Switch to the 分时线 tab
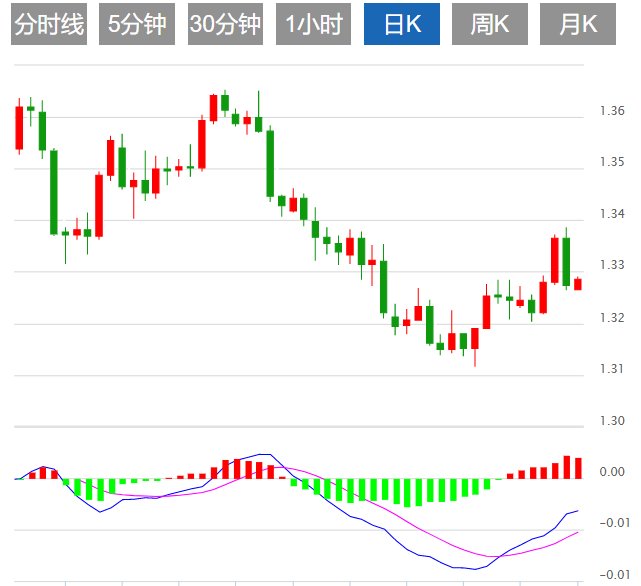The height and width of the screenshot is (586, 641). [50, 24]
